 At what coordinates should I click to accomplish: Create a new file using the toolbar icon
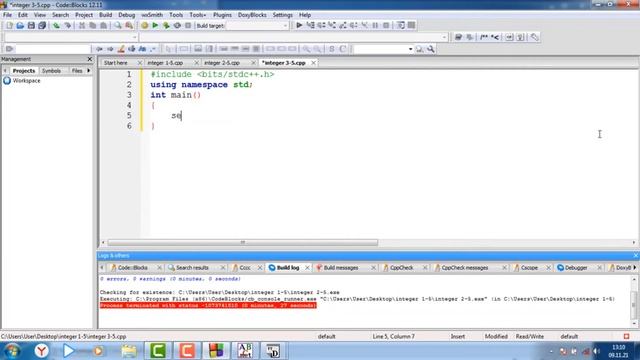coord(9,25)
